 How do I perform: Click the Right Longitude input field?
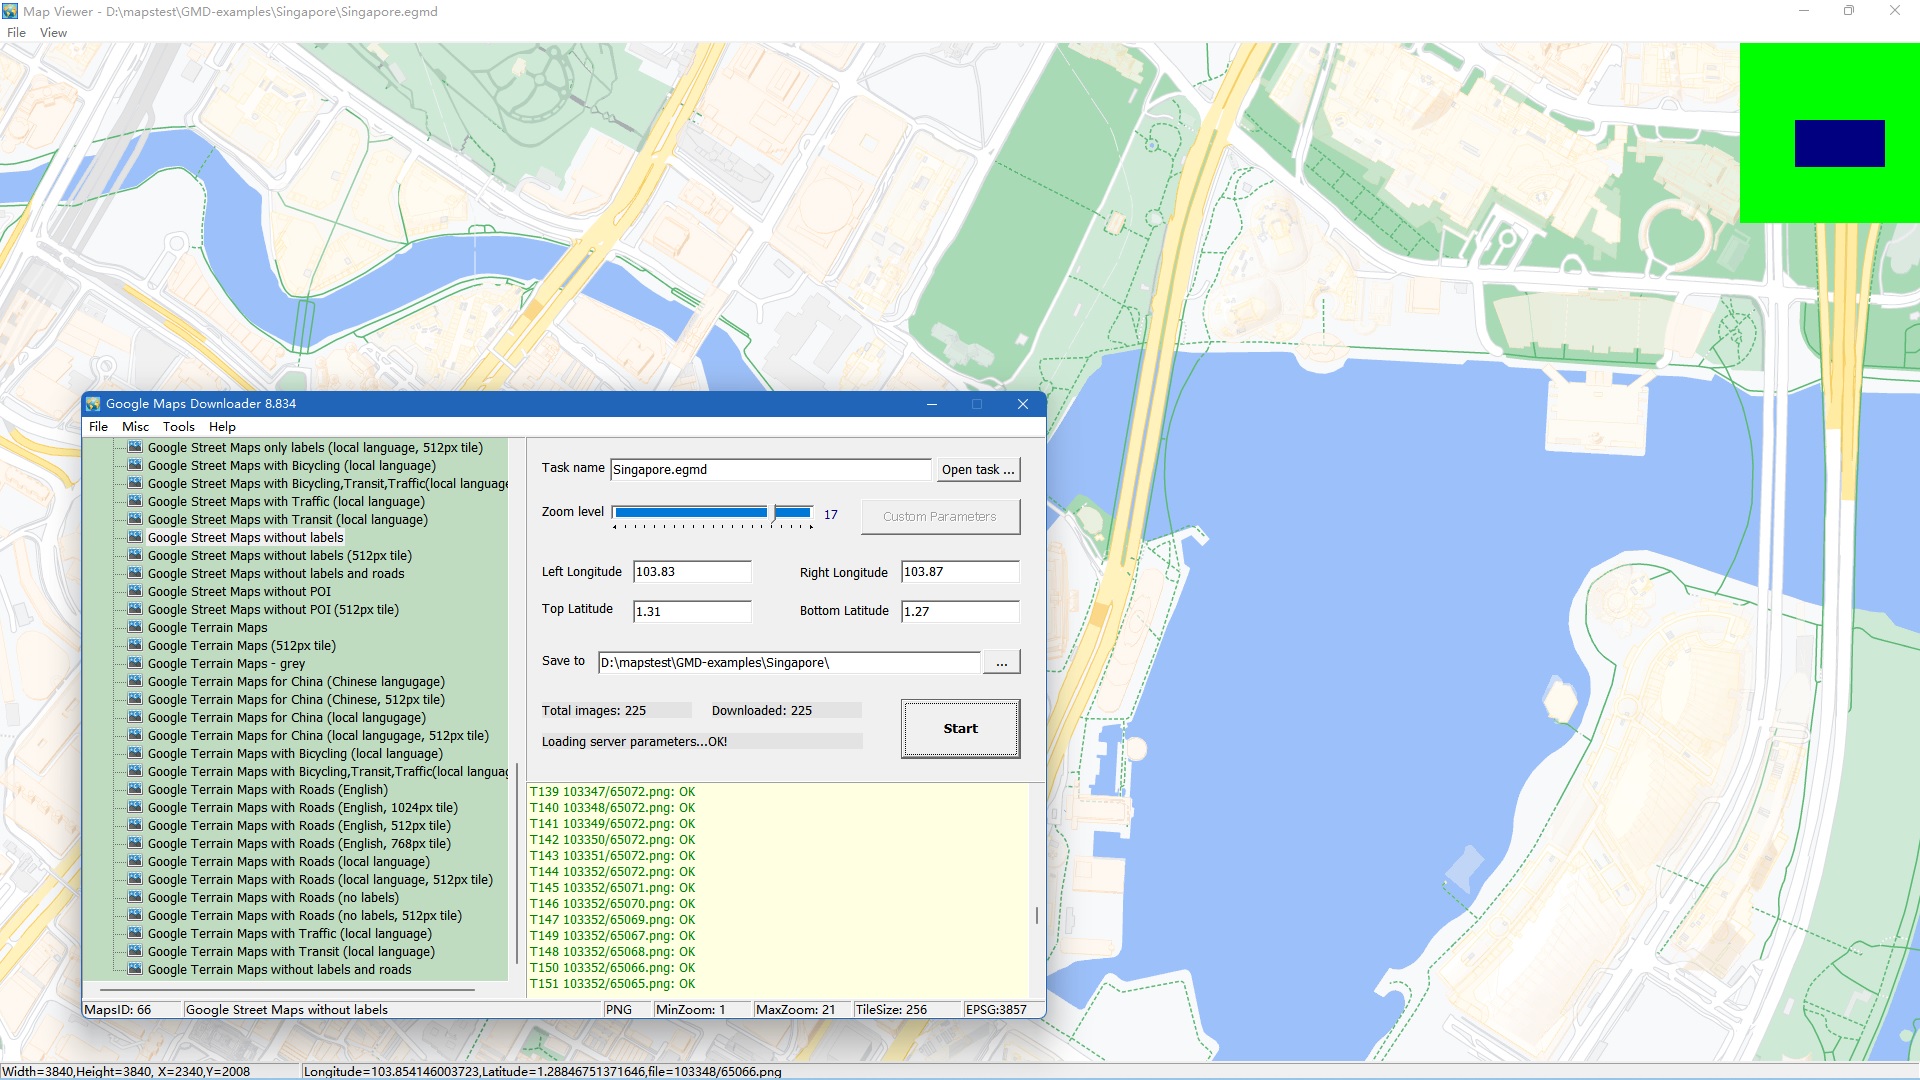click(x=960, y=572)
